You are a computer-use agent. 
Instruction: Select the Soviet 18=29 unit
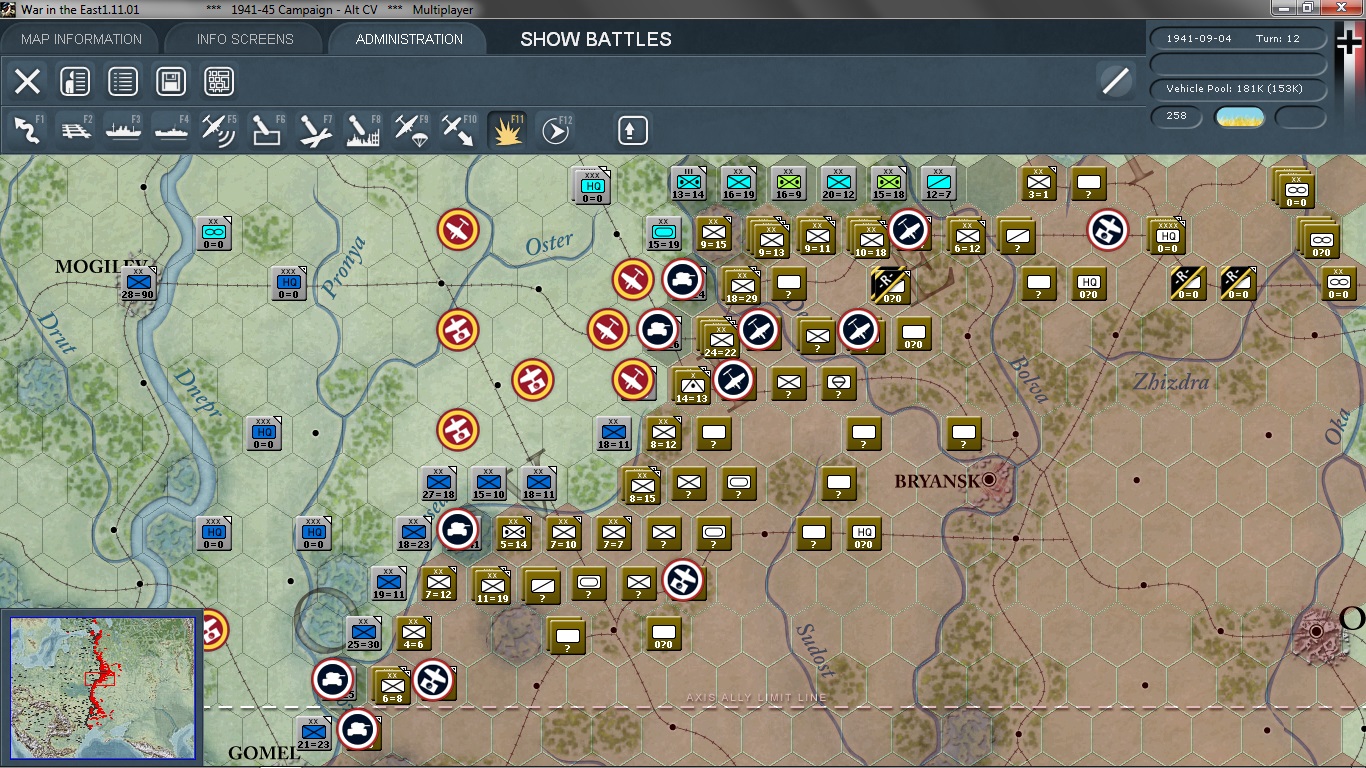tap(741, 286)
